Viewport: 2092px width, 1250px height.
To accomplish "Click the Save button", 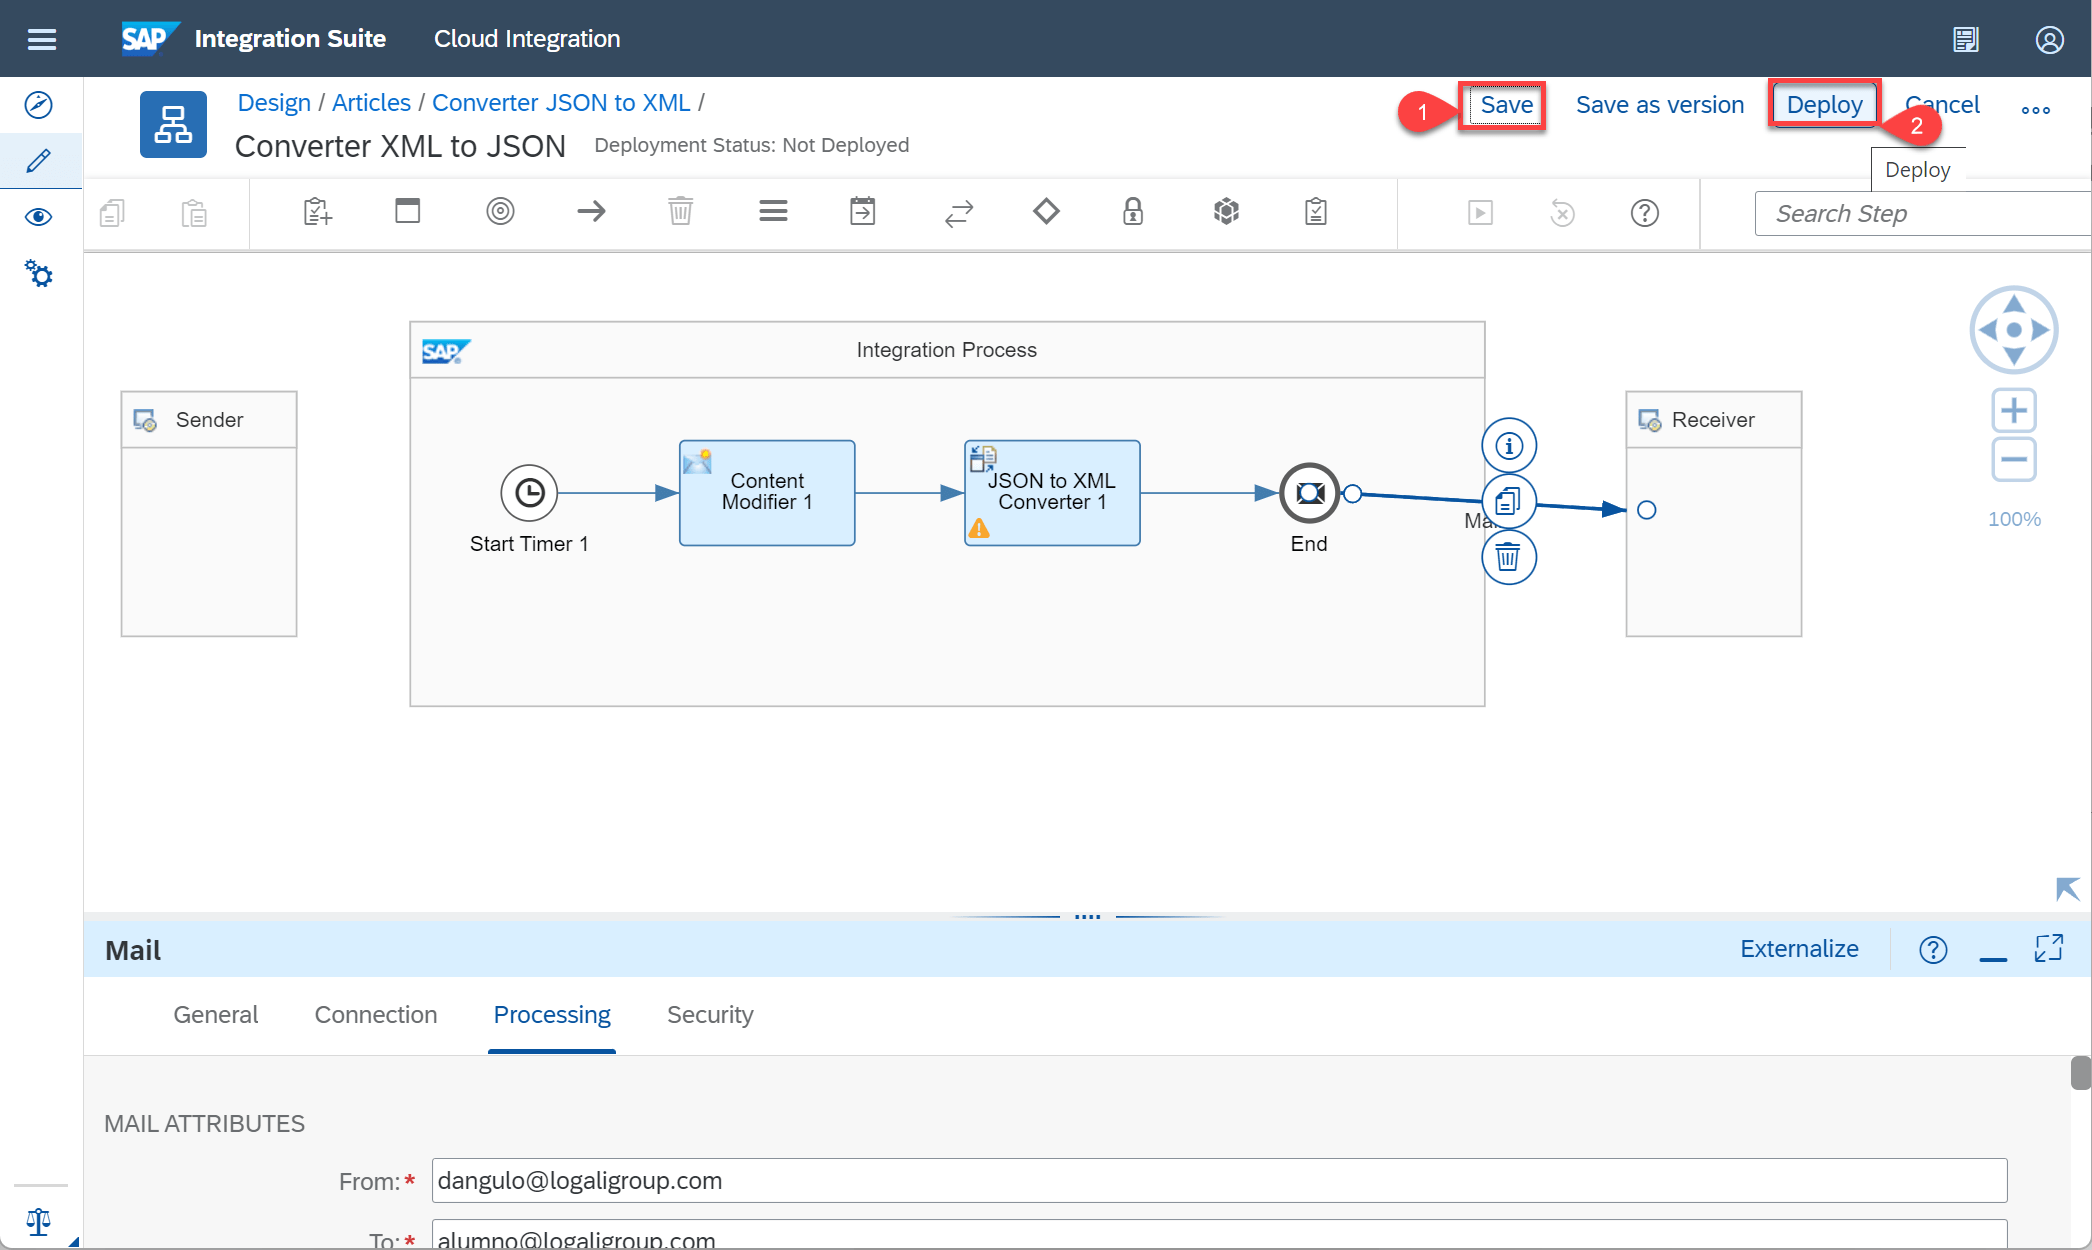I will [1506, 105].
